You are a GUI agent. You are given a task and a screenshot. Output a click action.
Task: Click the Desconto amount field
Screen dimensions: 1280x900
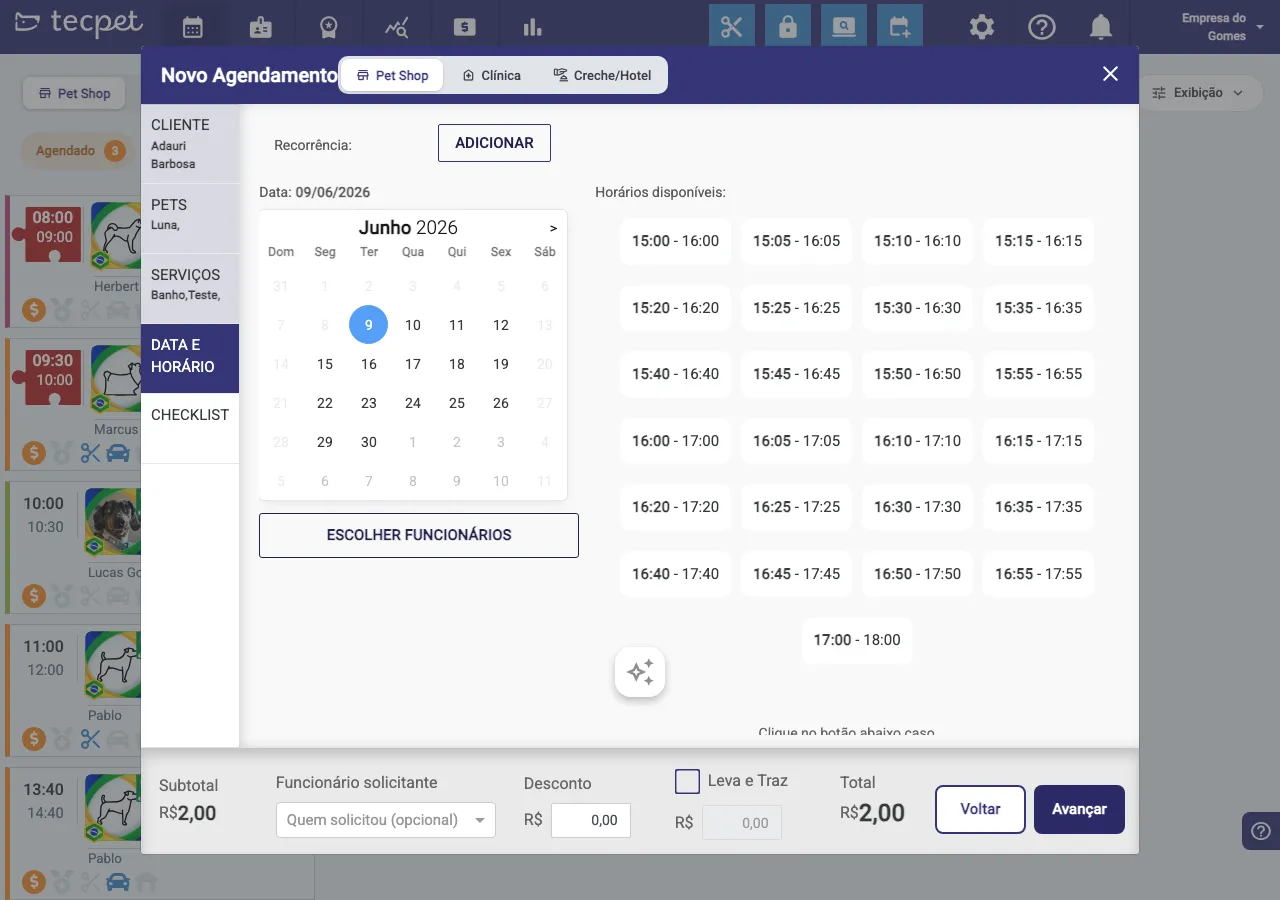[x=591, y=820]
